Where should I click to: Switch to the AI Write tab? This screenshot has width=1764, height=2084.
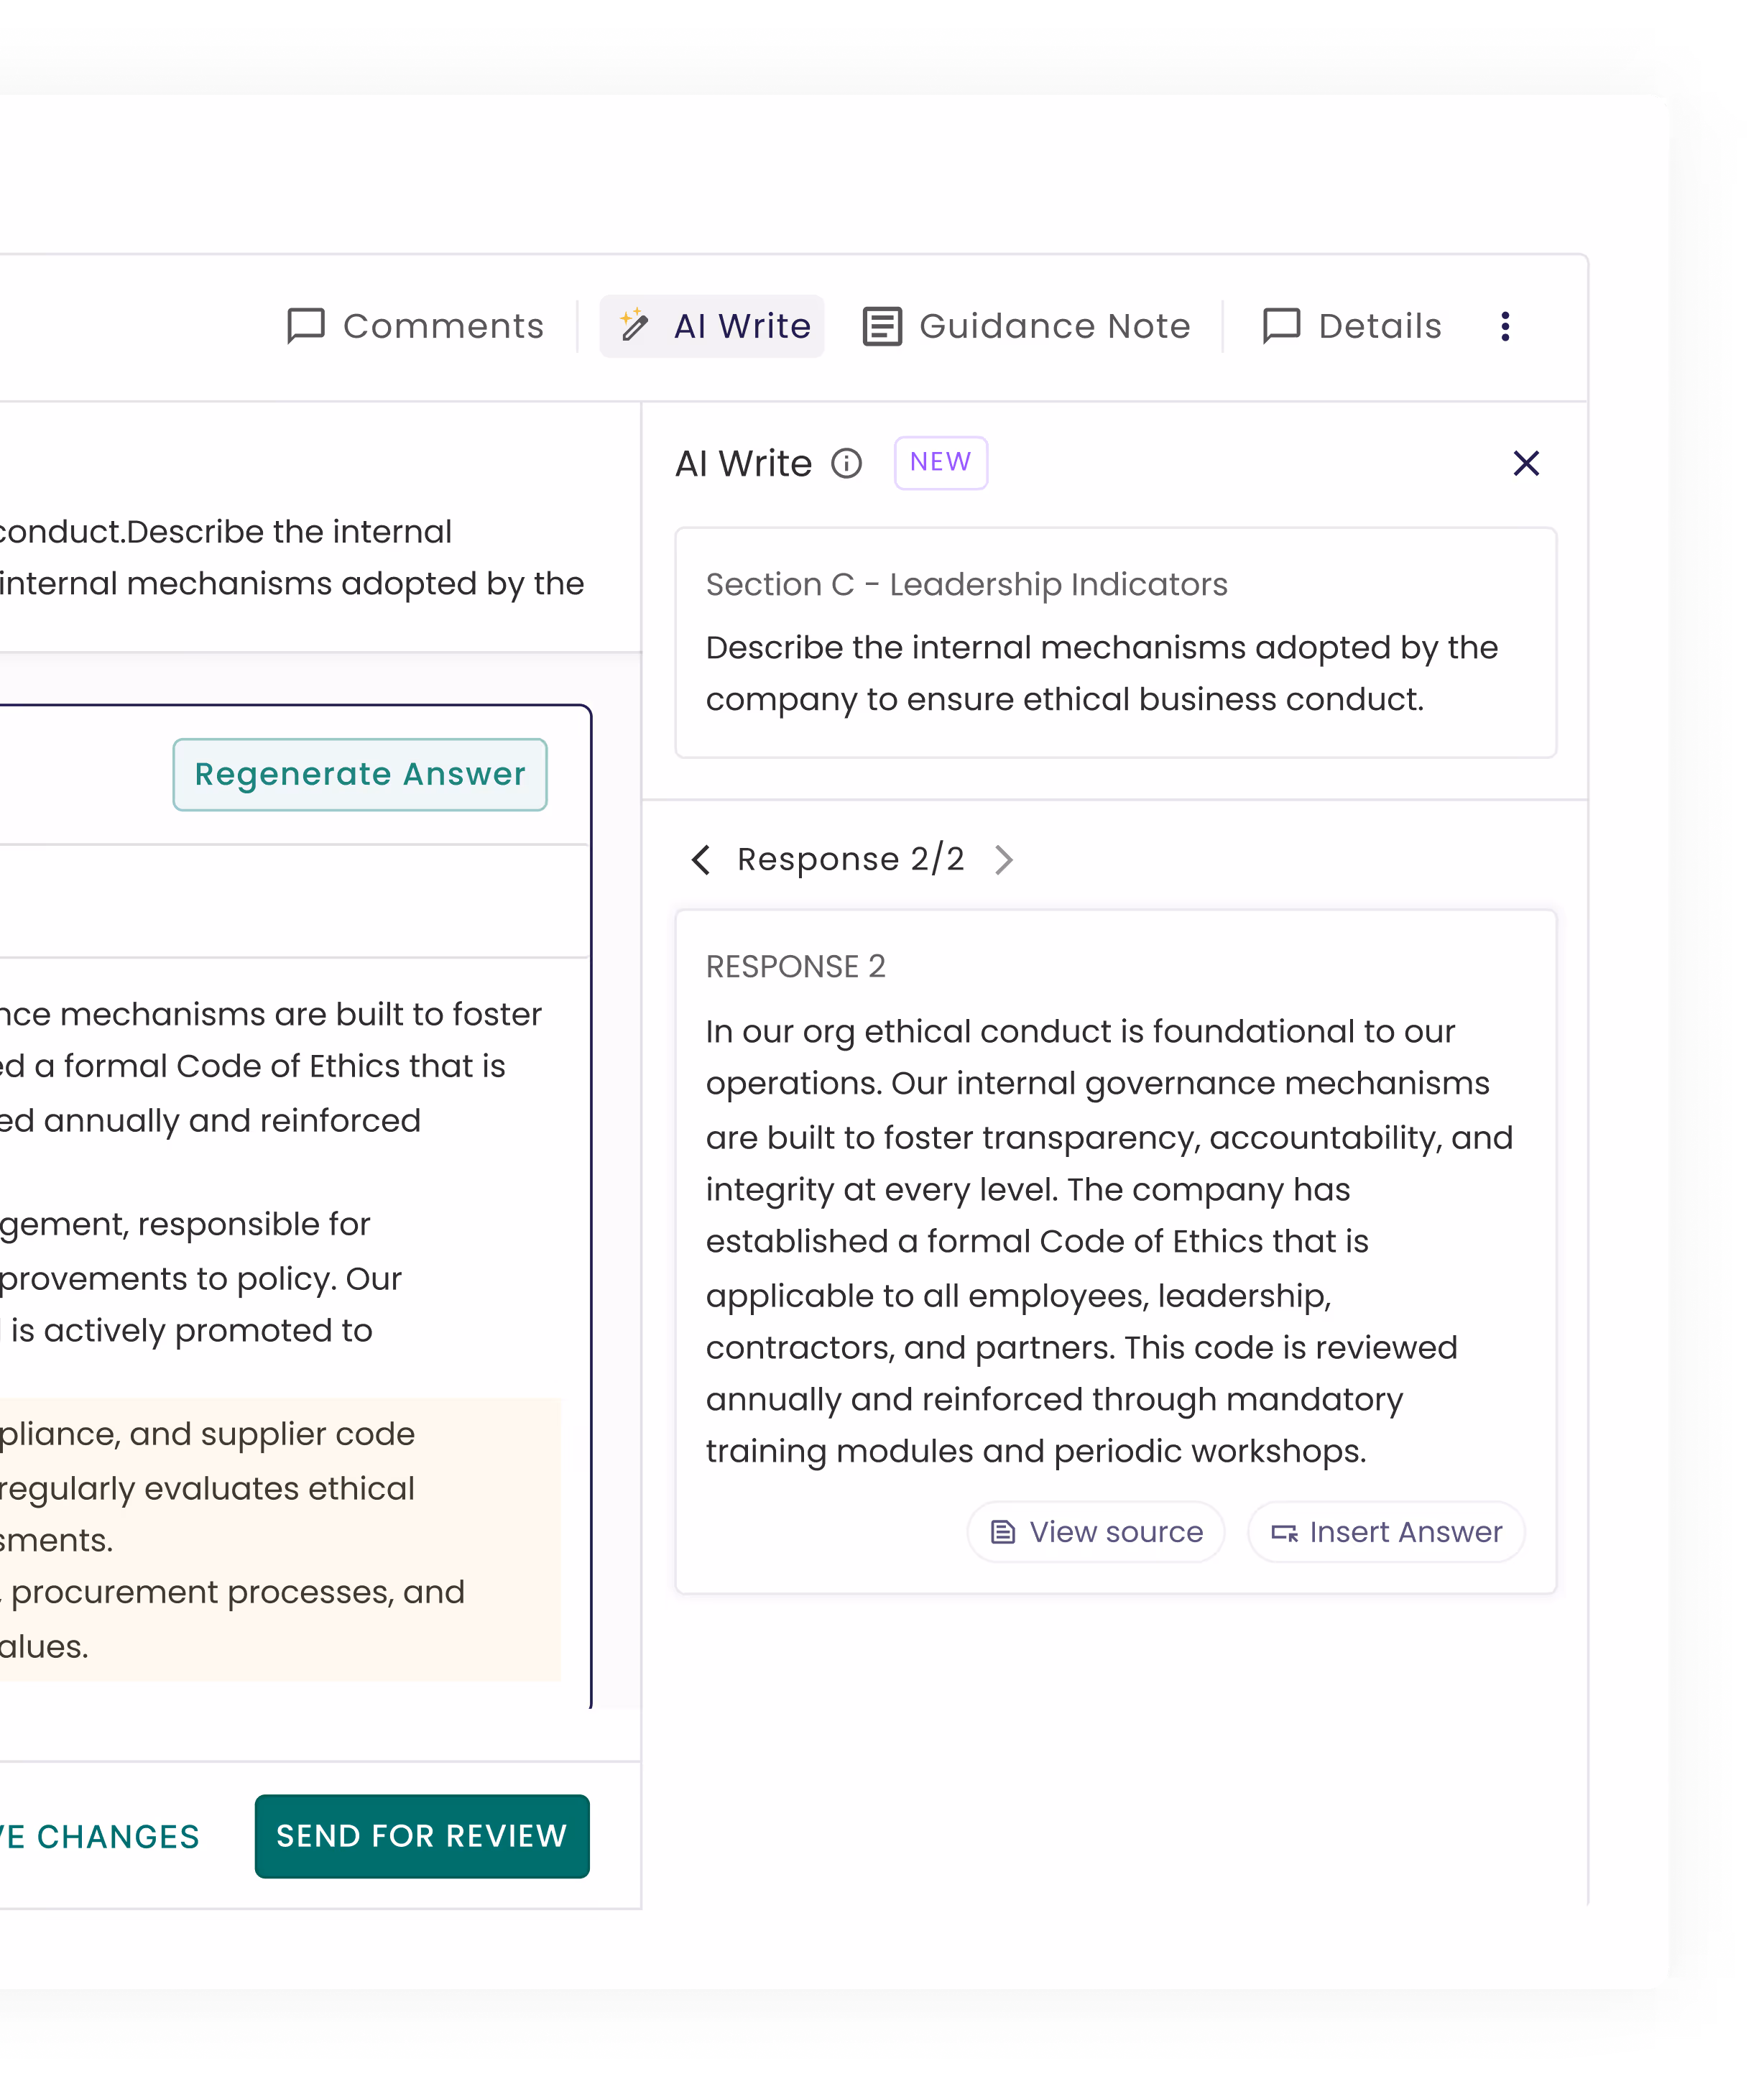pos(712,326)
